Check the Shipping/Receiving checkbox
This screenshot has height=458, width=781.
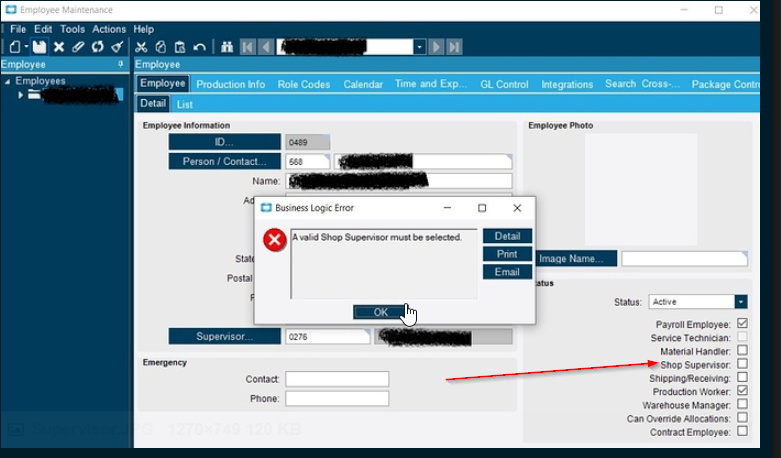point(742,377)
